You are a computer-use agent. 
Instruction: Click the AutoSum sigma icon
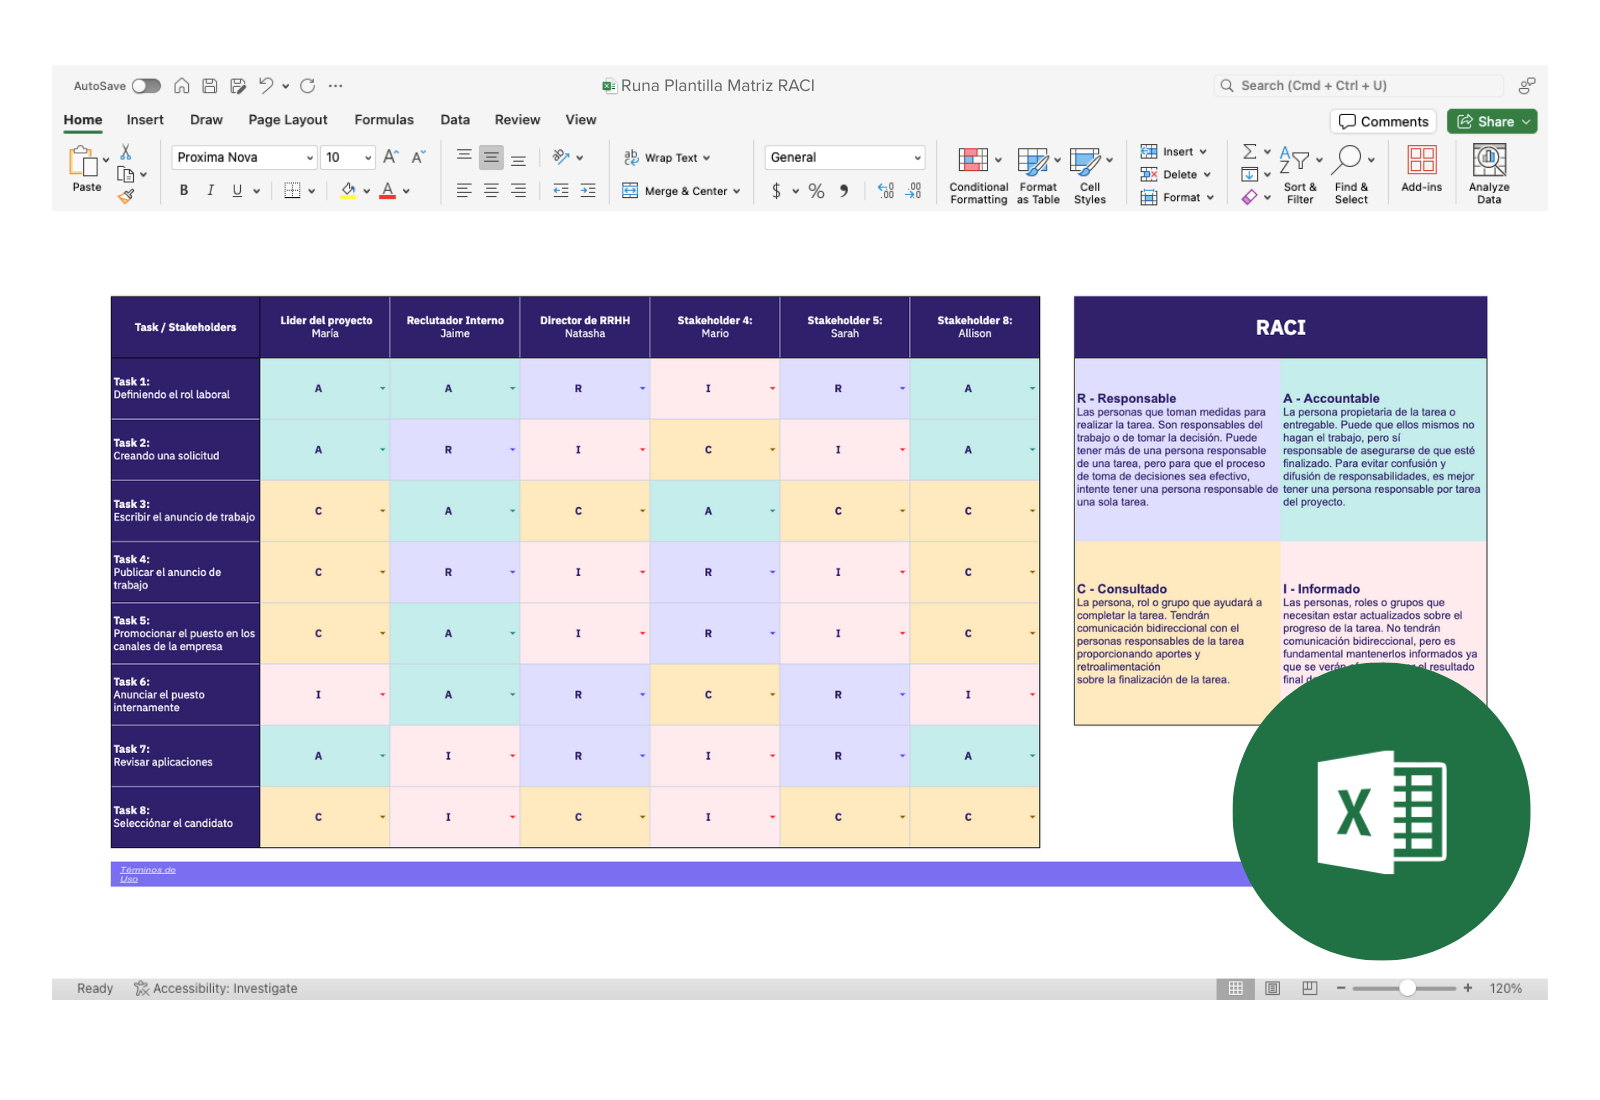click(1250, 152)
